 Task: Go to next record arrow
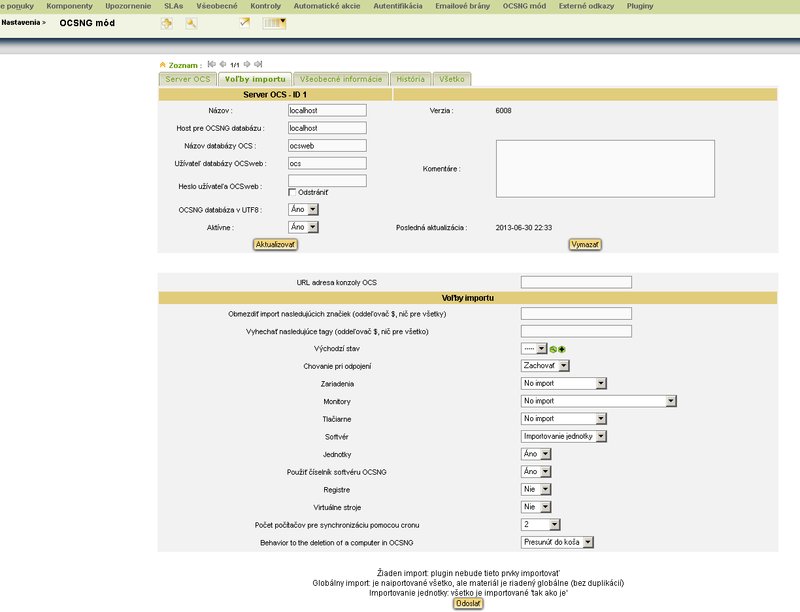tap(247, 64)
